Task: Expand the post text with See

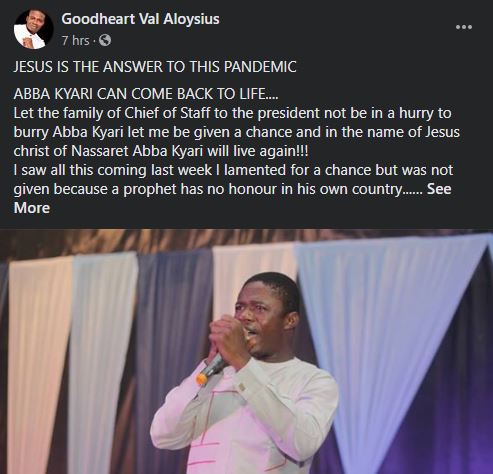Action: pyautogui.click(x=439, y=189)
